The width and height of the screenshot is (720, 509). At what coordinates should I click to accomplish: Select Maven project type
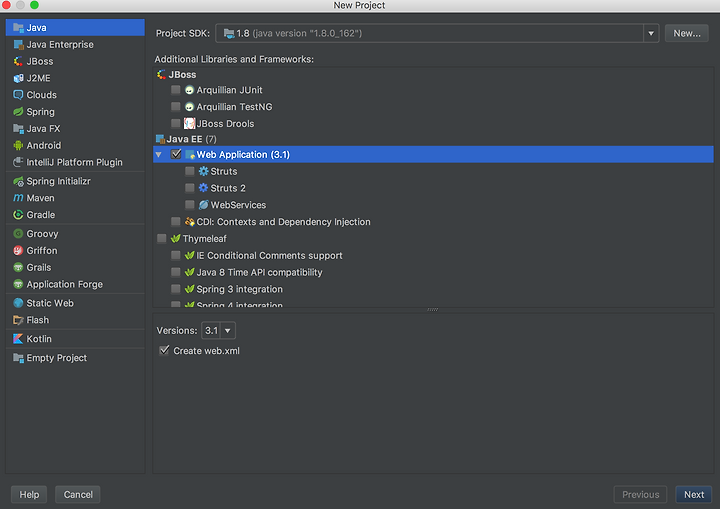coord(75,198)
